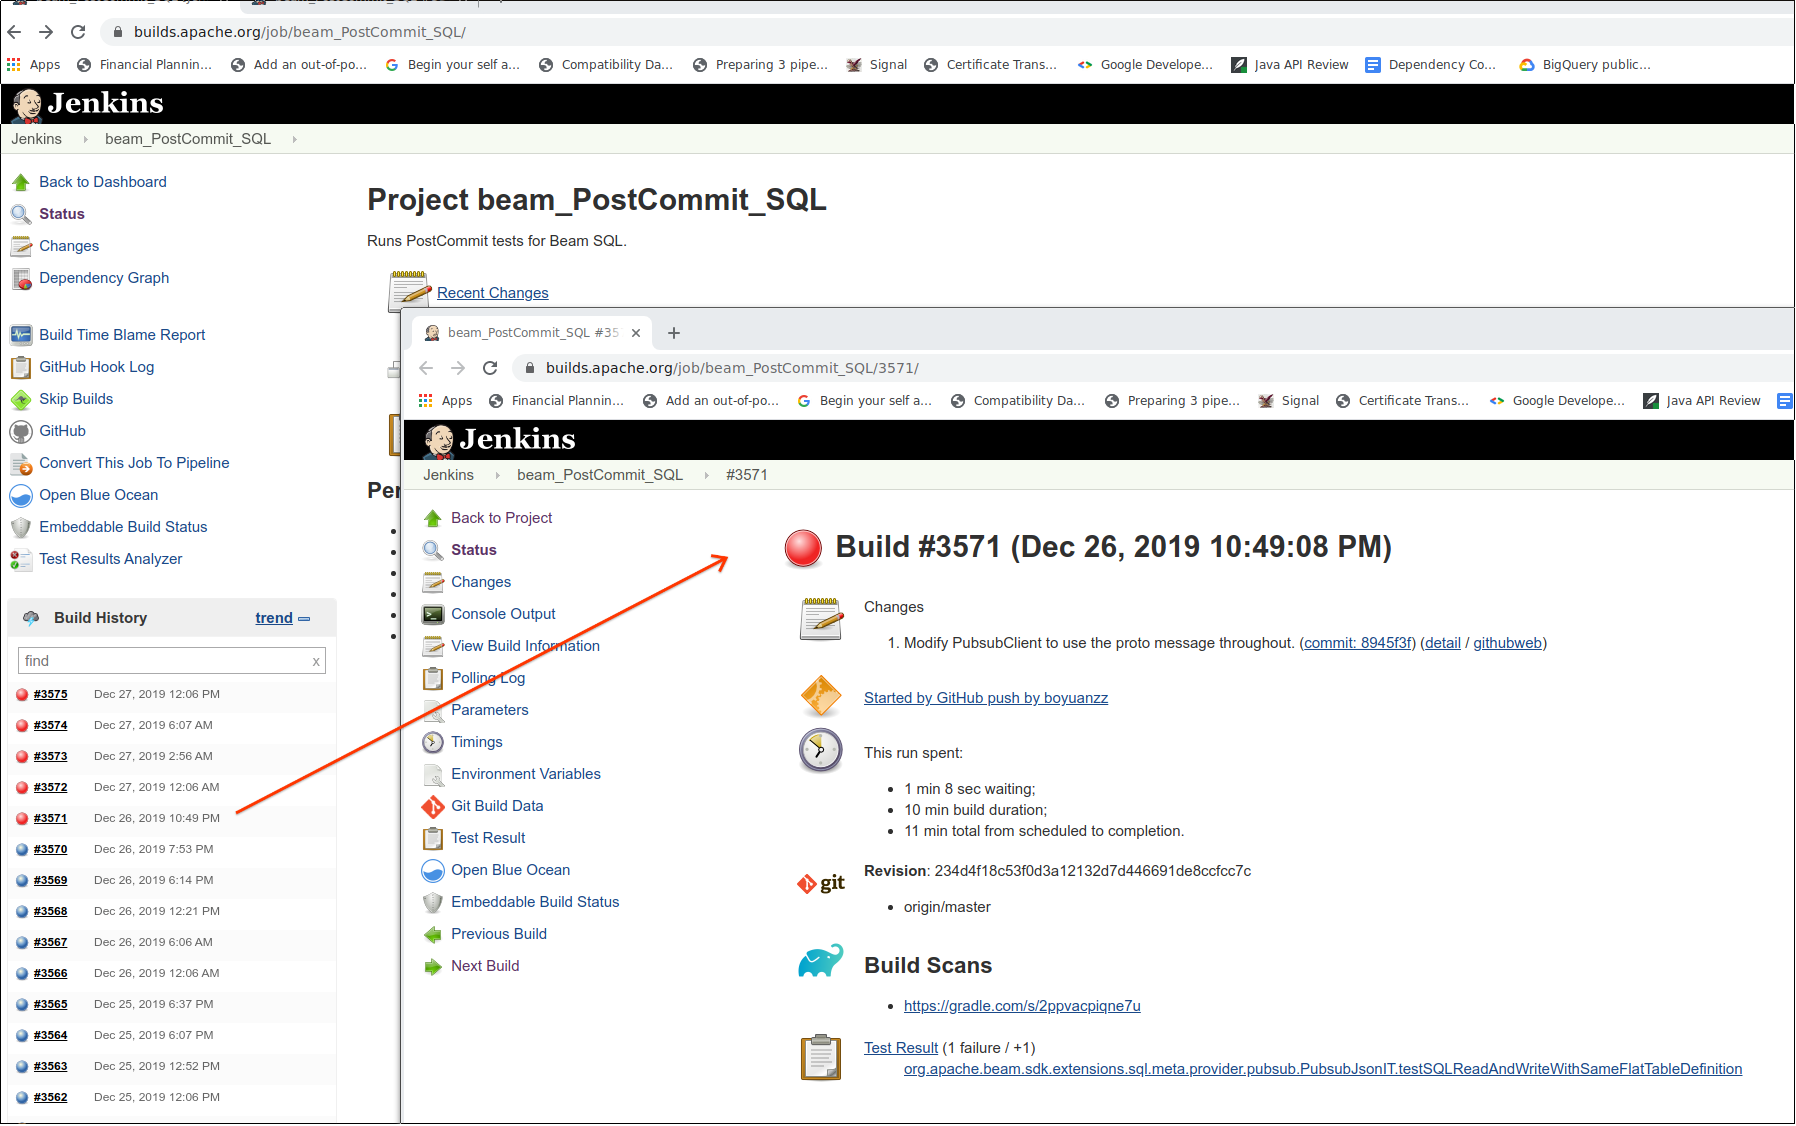Open the trend link in Build History

(274, 618)
